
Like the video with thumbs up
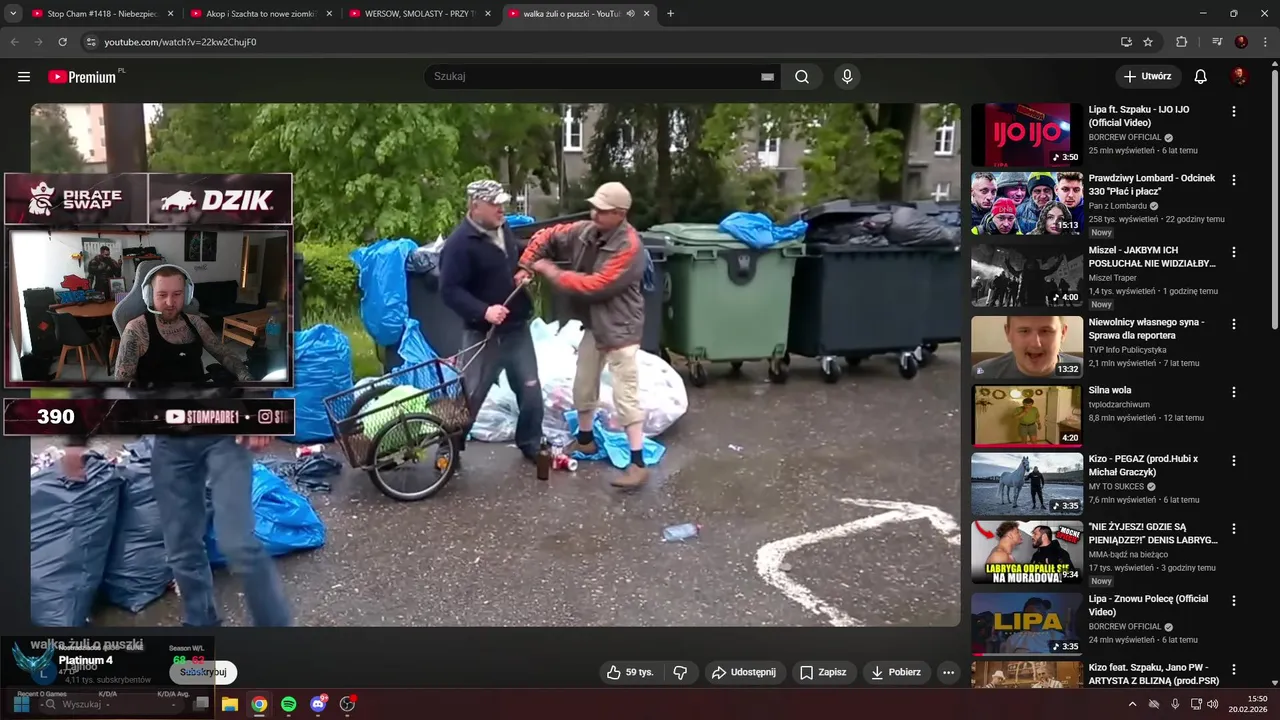630,672
